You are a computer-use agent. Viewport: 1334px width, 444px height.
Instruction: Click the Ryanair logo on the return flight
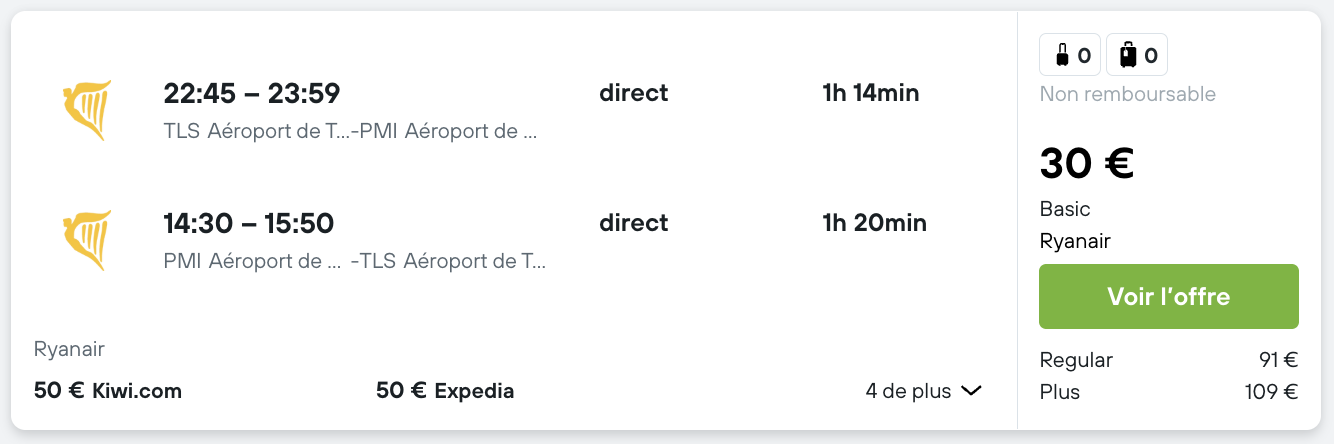coord(87,240)
